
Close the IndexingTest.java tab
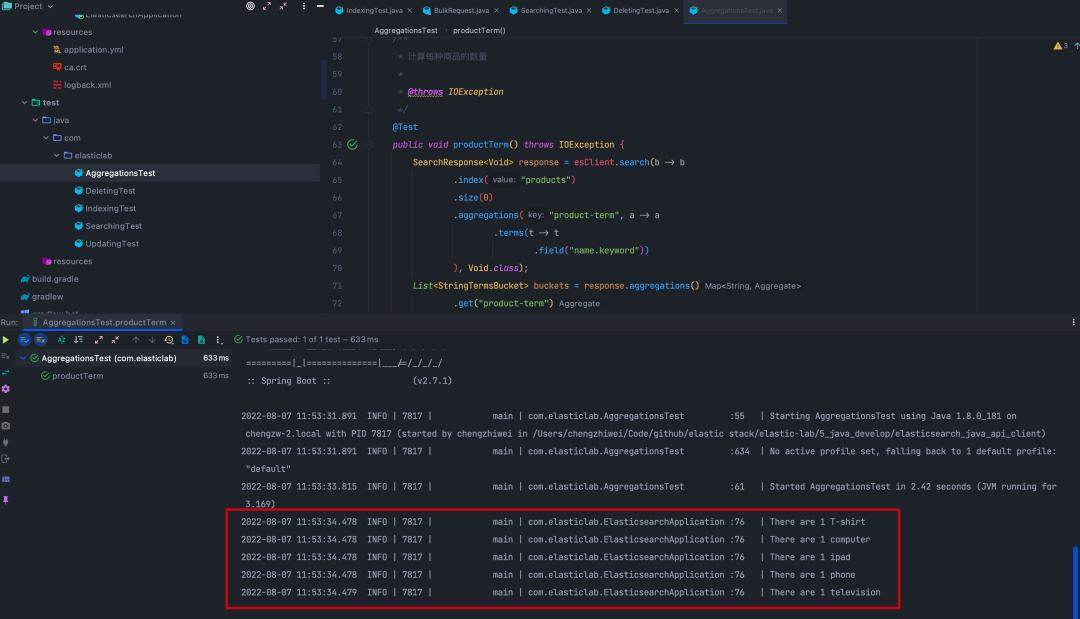coord(410,10)
